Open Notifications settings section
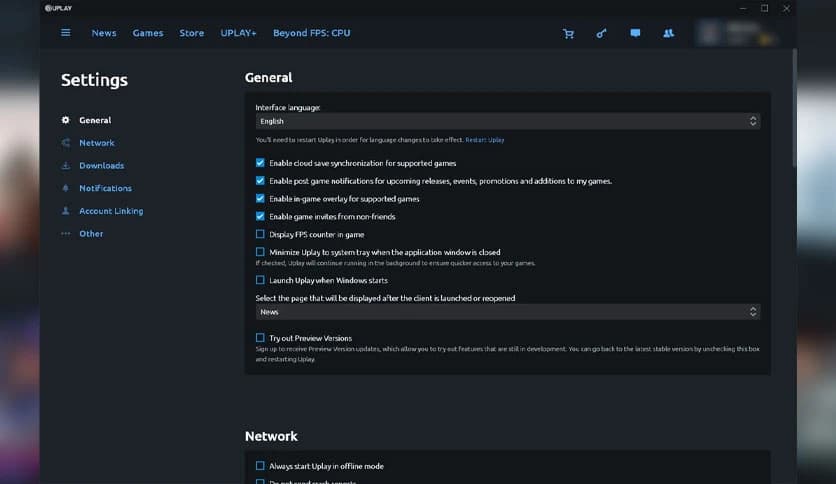The height and width of the screenshot is (484, 836). point(105,188)
